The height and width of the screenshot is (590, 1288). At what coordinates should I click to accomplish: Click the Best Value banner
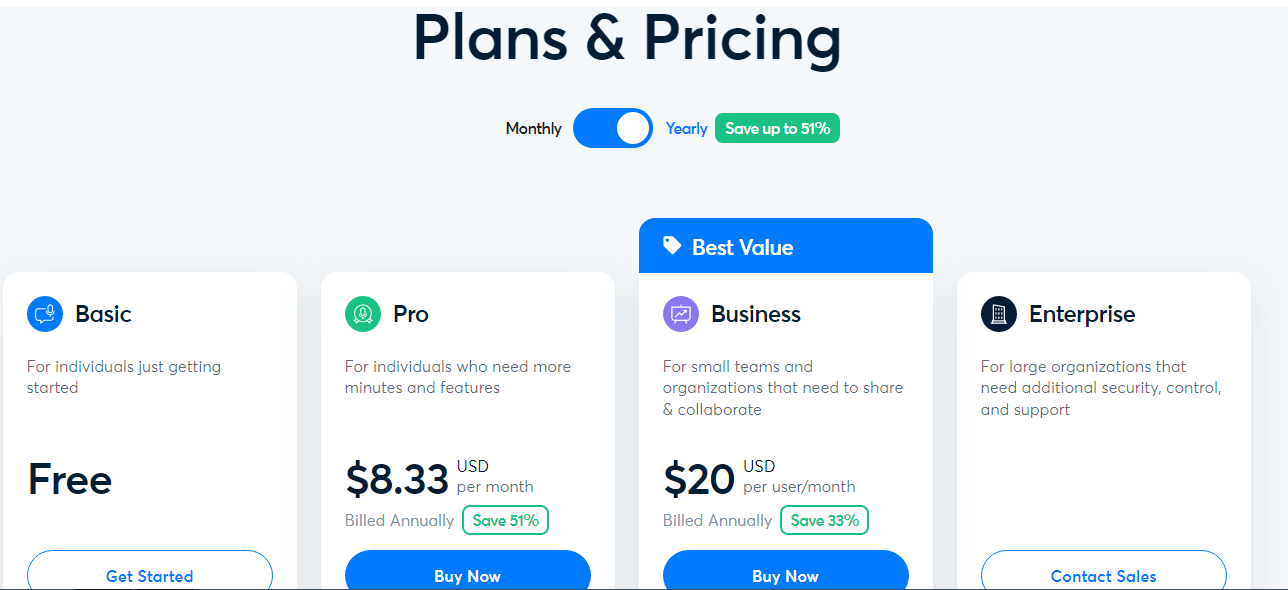point(785,246)
